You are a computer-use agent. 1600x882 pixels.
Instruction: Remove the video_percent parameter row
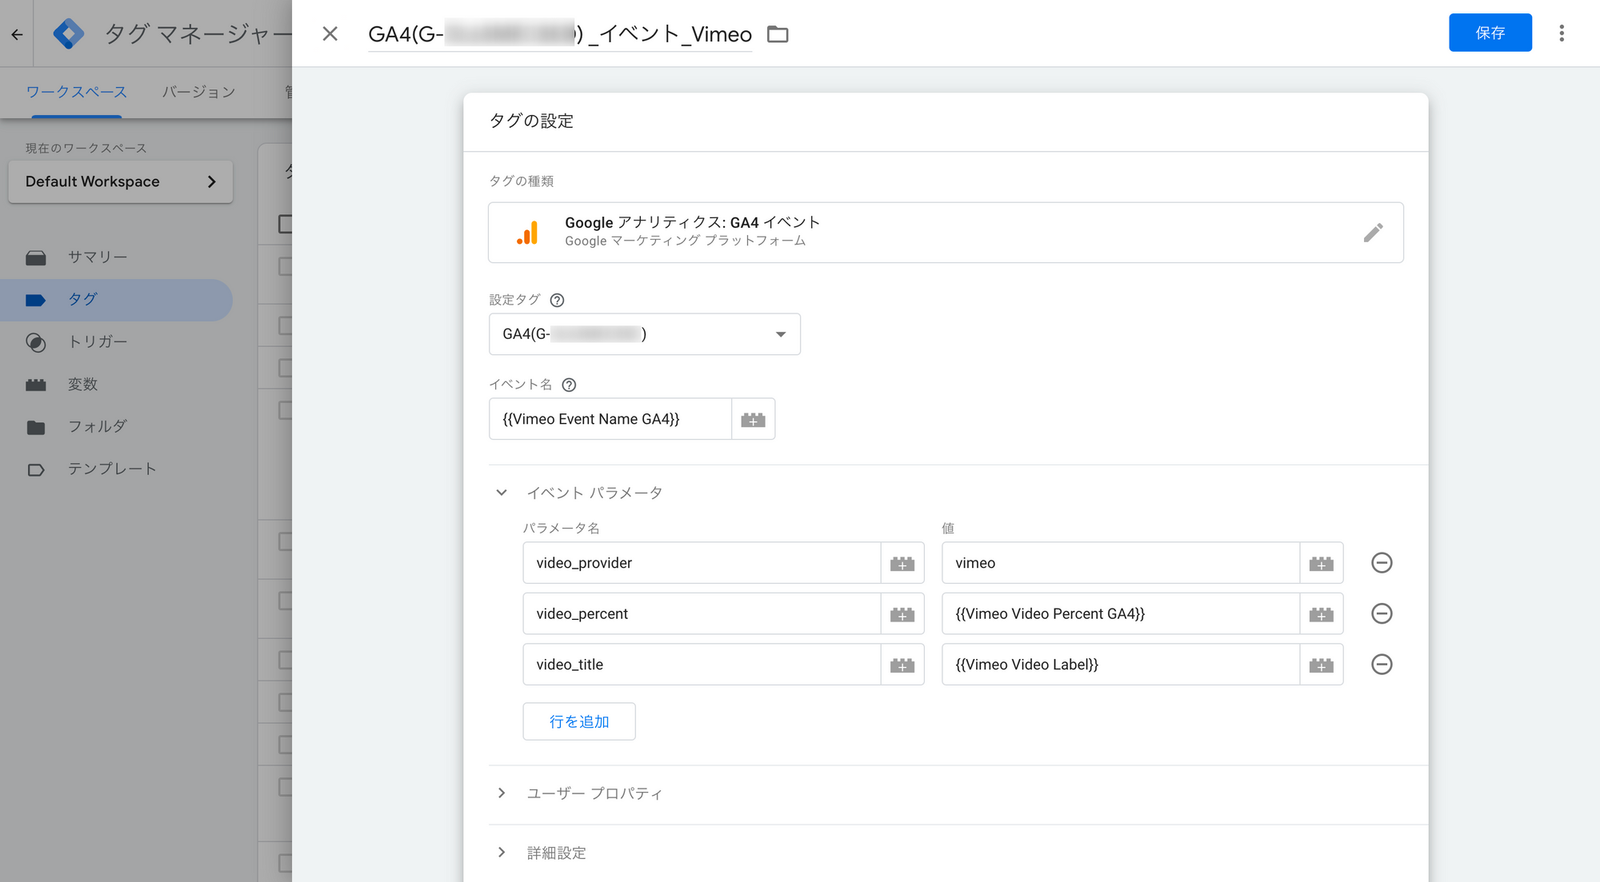click(1382, 614)
